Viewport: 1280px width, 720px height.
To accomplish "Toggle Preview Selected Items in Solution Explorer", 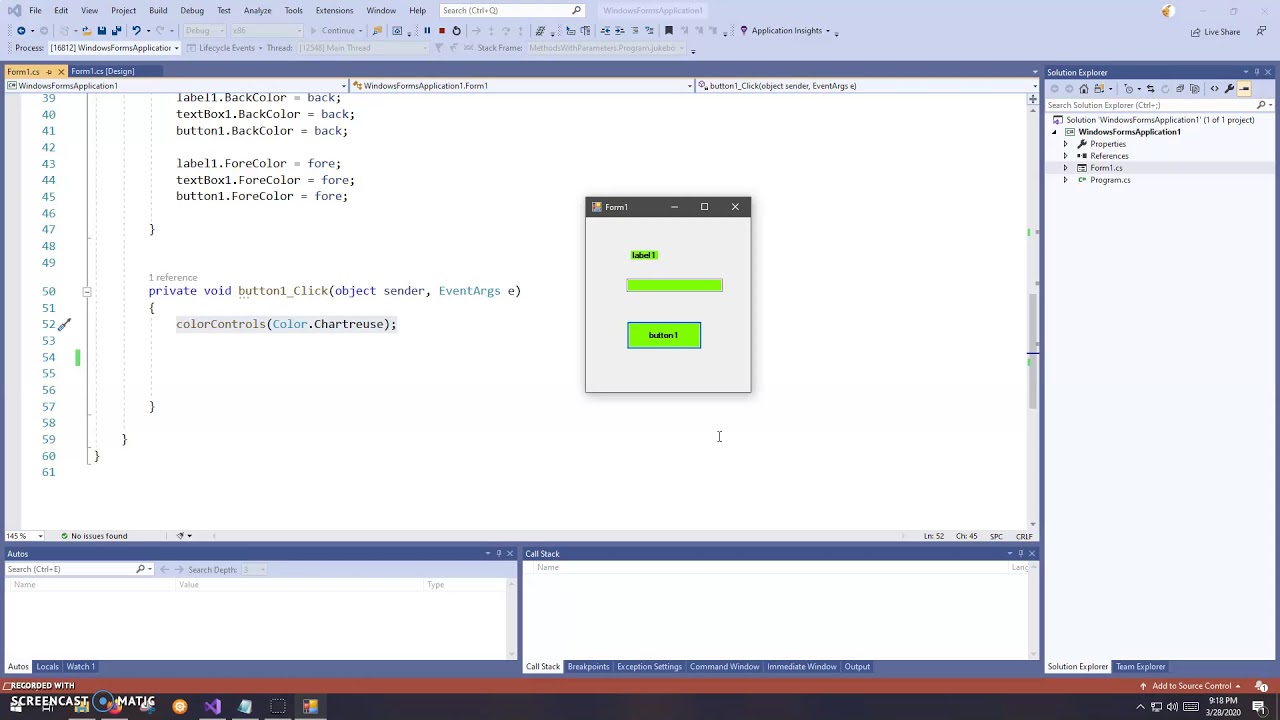I will [1244, 88].
